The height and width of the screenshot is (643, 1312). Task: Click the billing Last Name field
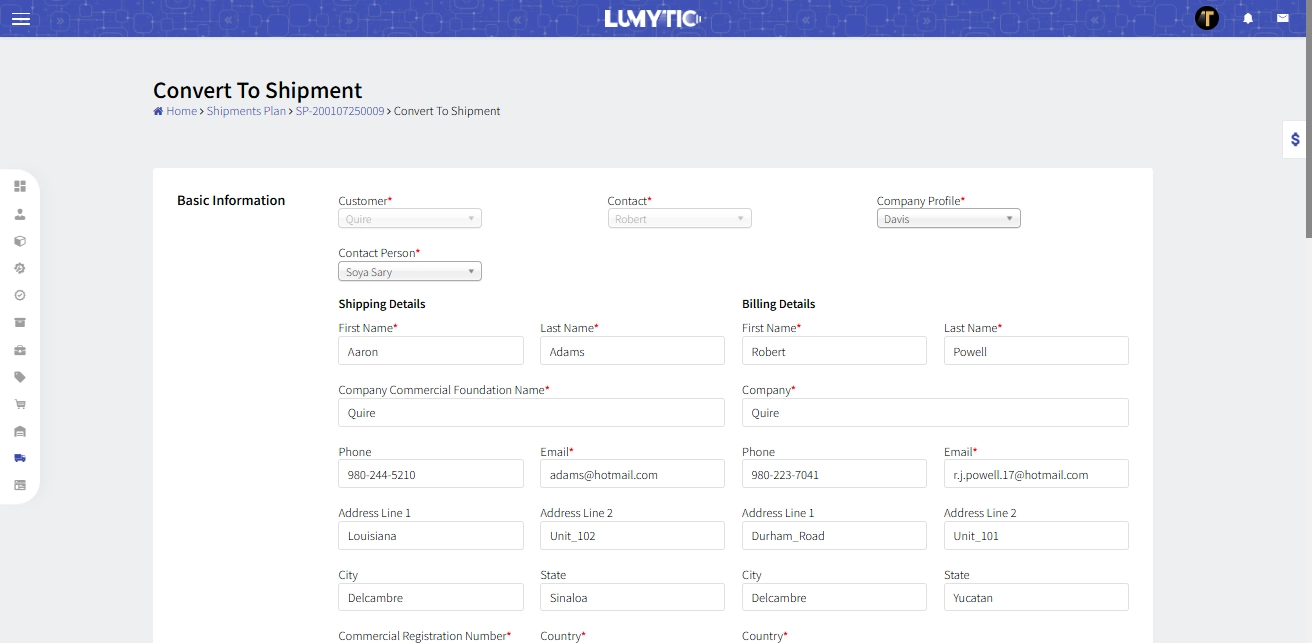point(1036,352)
